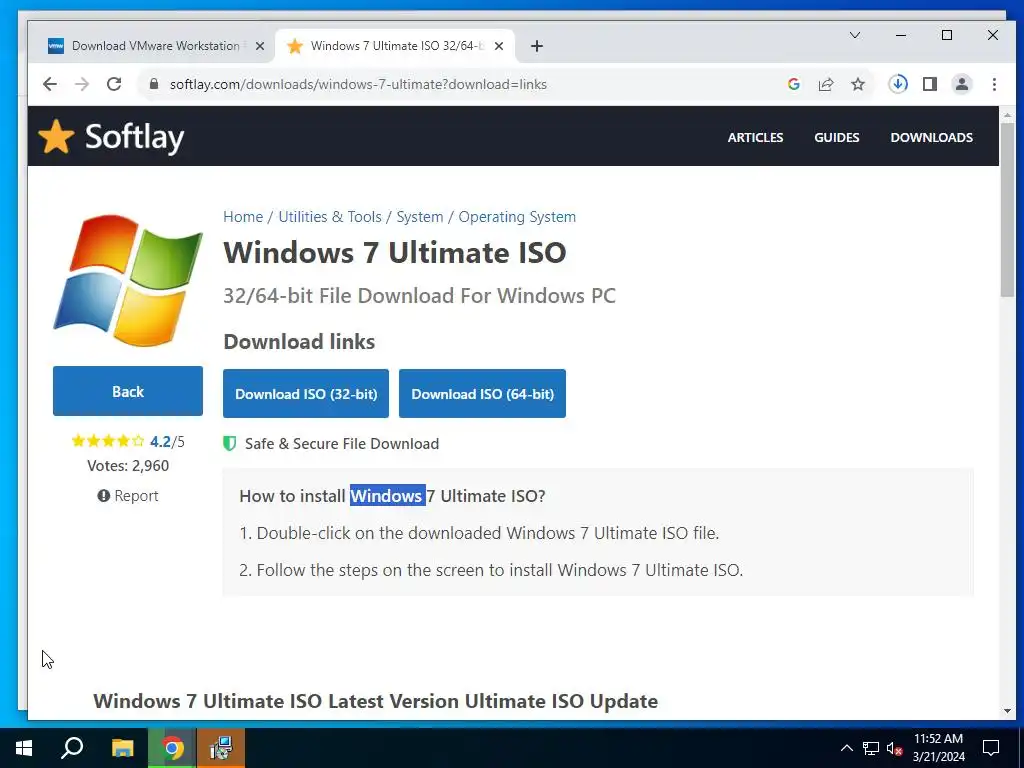Viewport: 1024px width, 768px height.
Task: Show hidden system tray icons
Action: pyautogui.click(x=846, y=748)
